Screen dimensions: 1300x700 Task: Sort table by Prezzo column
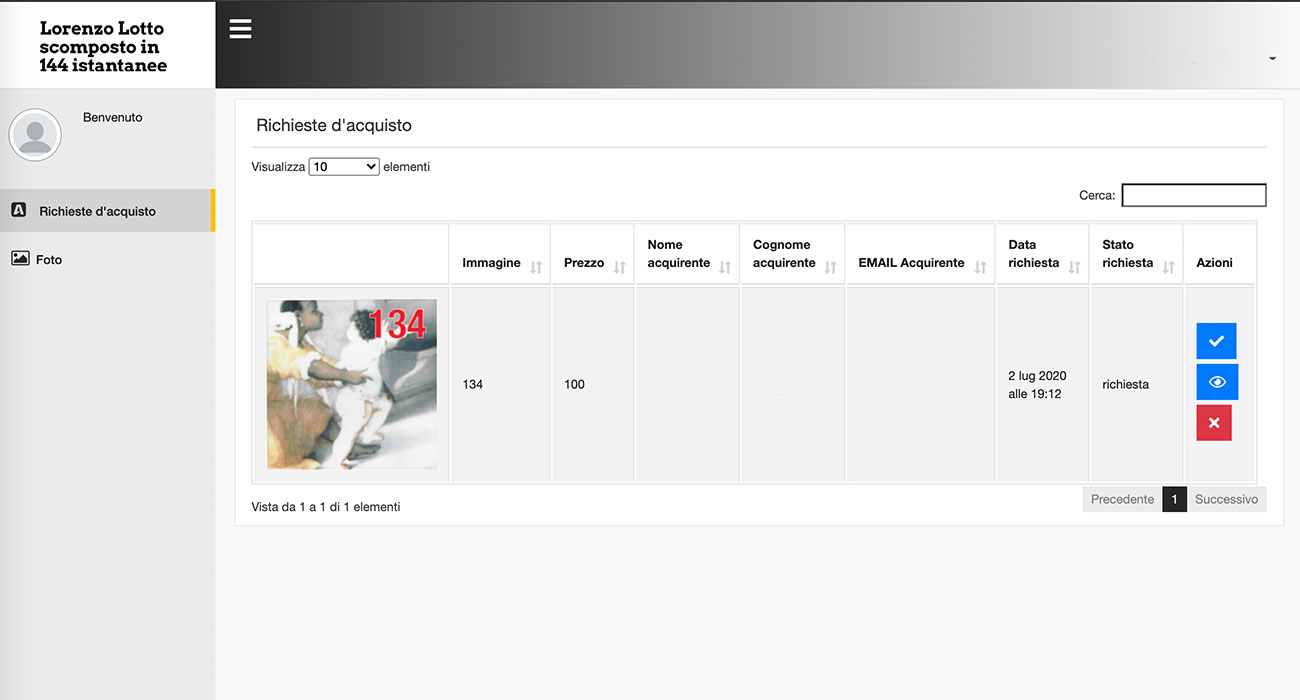tap(592, 263)
